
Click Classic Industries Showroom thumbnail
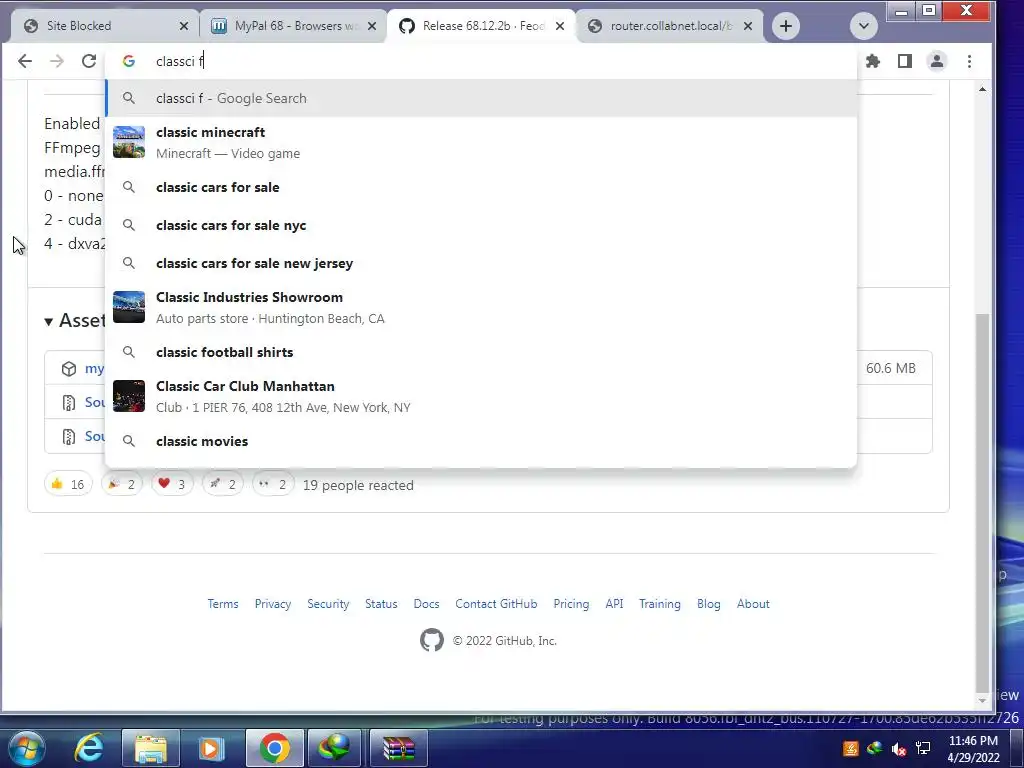click(x=129, y=307)
